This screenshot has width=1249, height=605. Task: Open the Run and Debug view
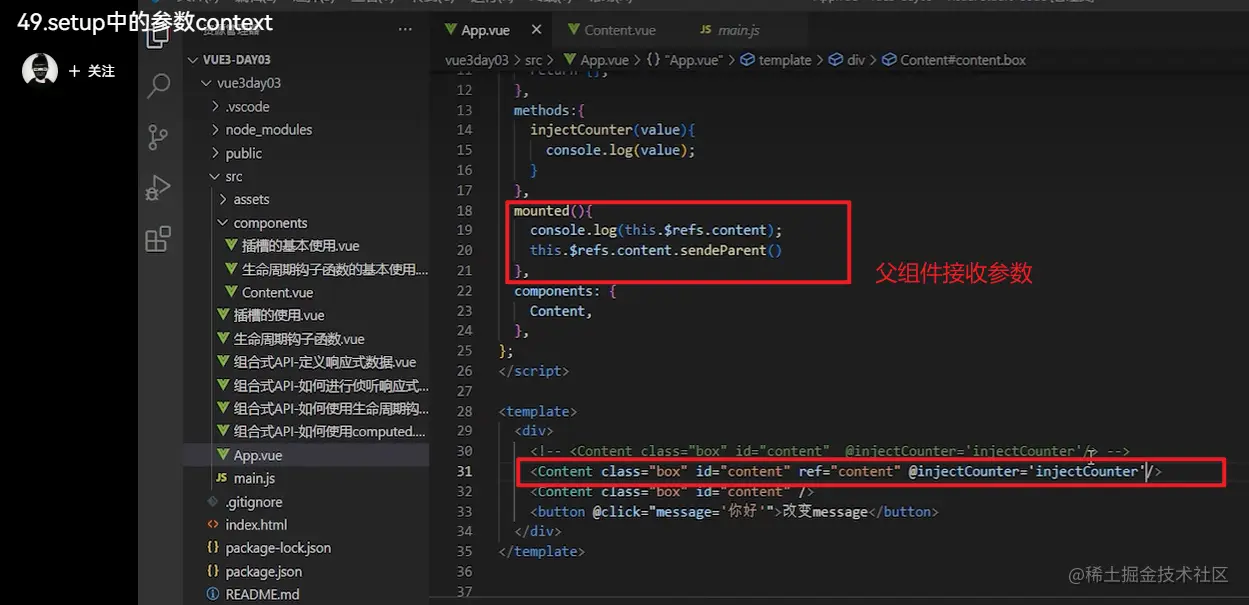click(x=158, y=188)
